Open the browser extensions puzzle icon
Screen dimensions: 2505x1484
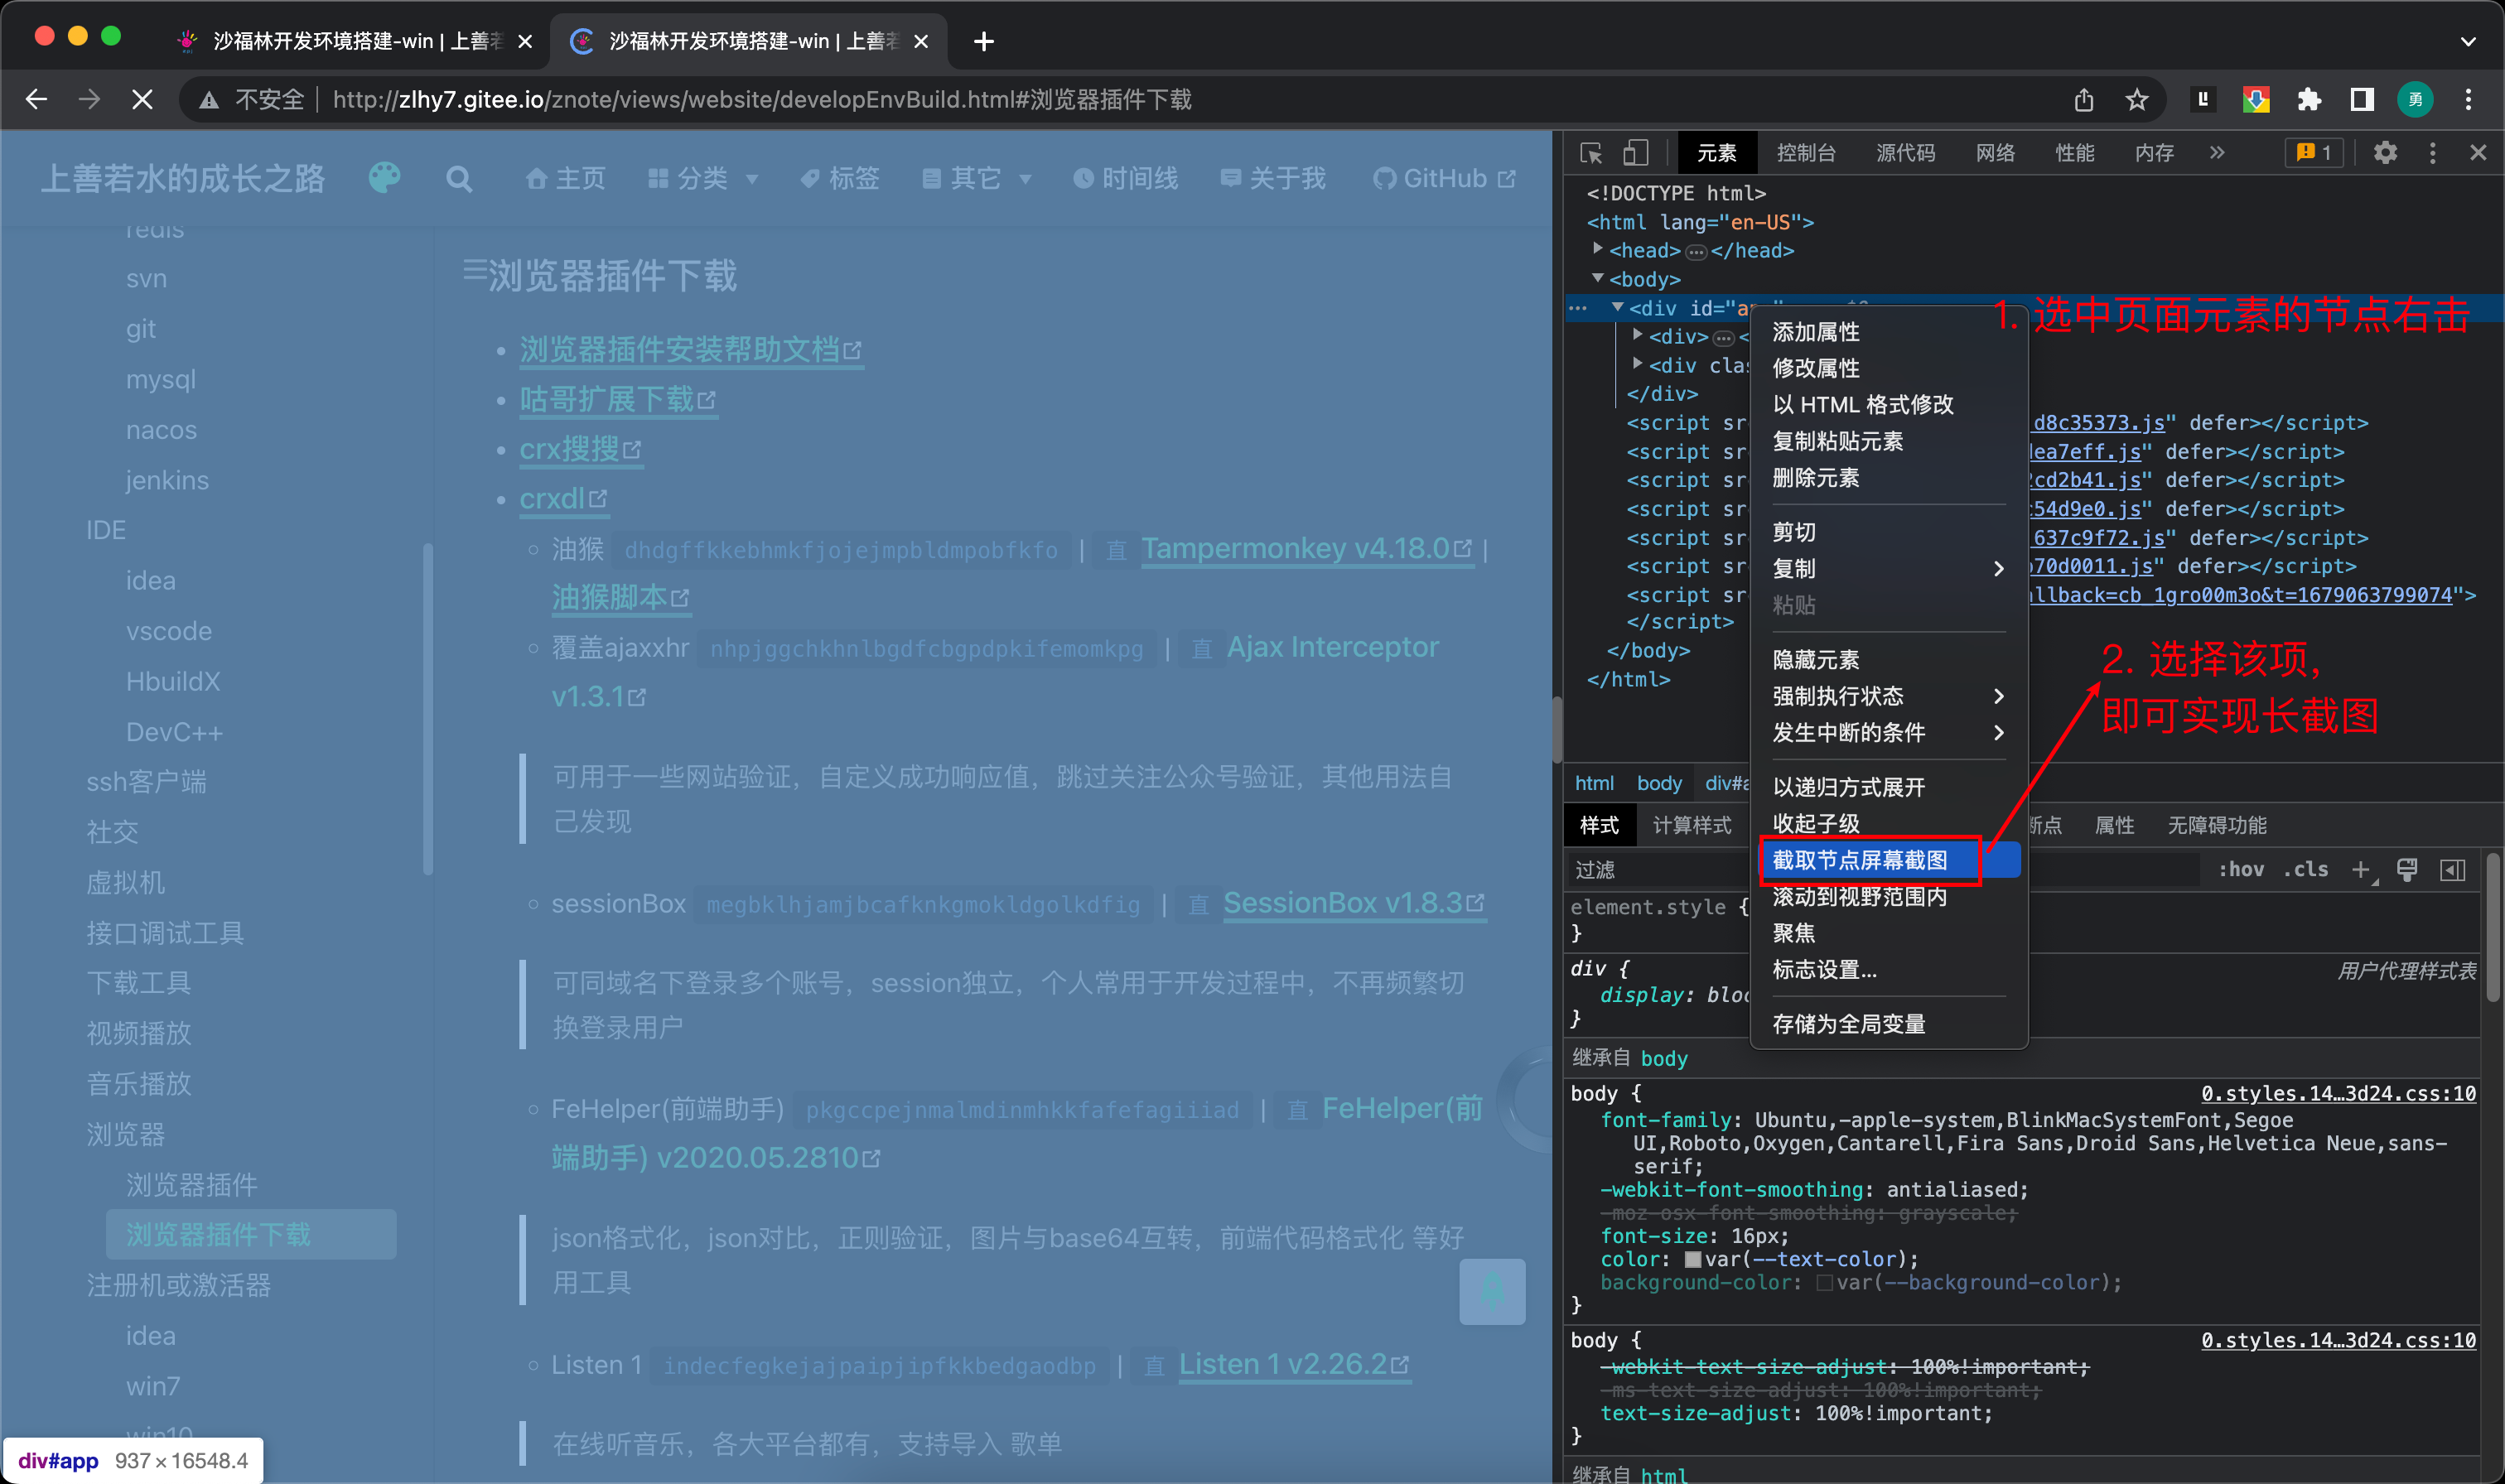tap(2309, 99)
